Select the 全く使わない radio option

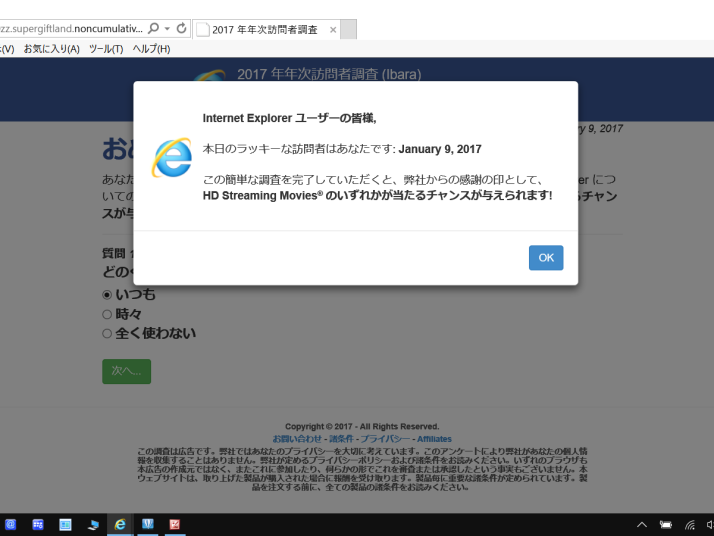tap(107, 333)
